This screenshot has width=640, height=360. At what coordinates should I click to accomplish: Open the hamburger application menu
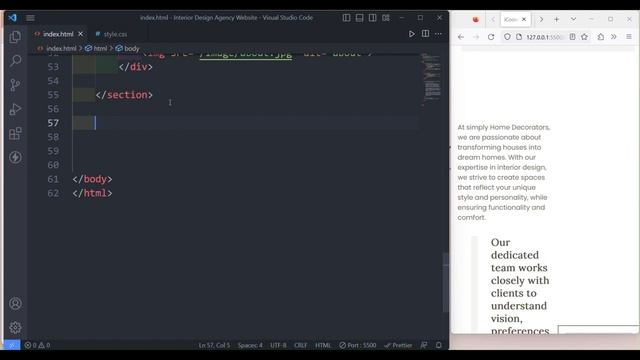(x=30, y=18)
